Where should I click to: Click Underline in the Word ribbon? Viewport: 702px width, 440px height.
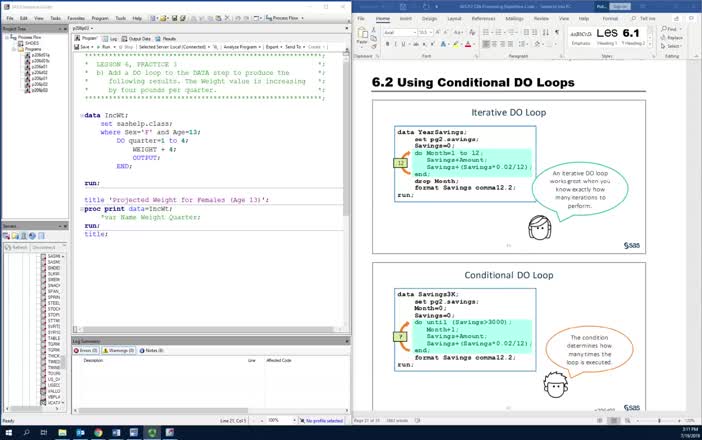[x=403, y=44]
